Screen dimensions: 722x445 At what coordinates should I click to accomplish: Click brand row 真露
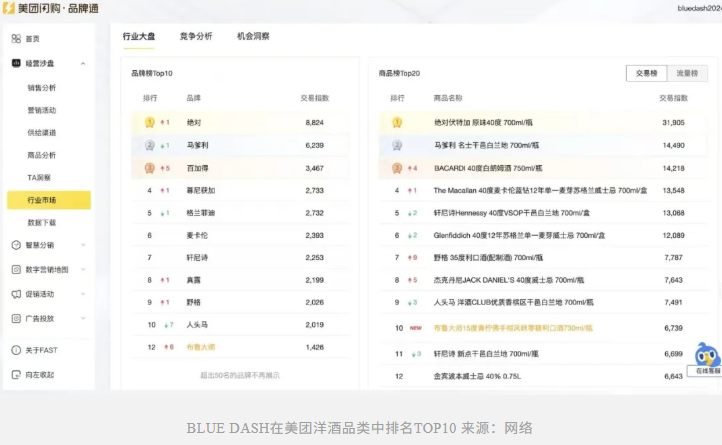point(240,280)
